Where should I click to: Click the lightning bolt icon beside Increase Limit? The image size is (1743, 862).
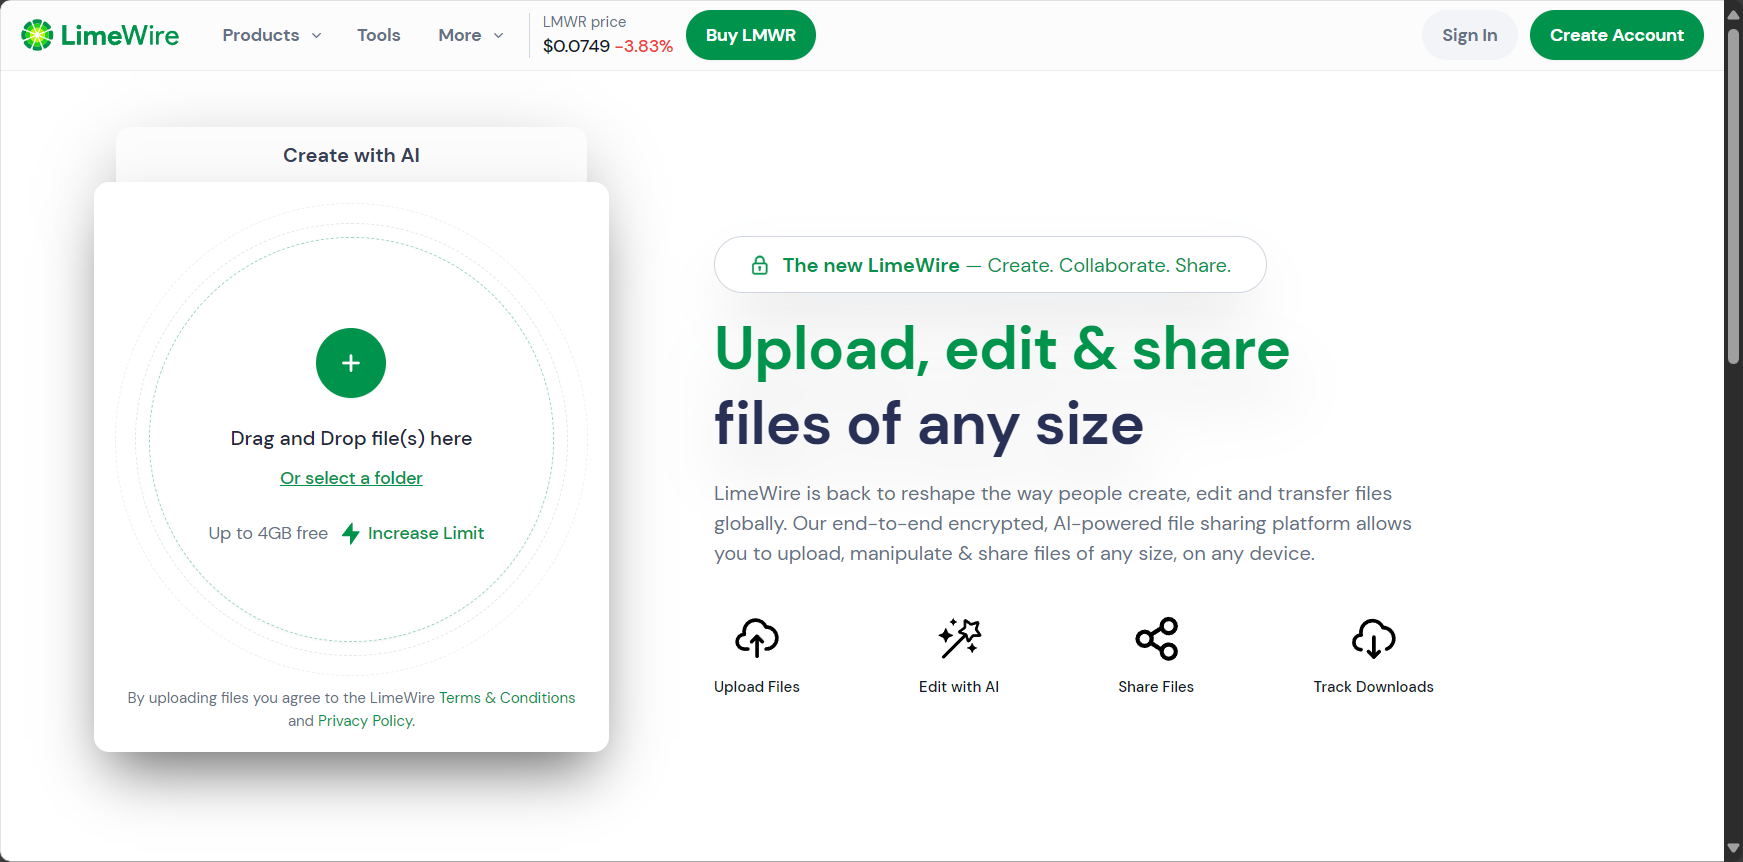click(351, 534)
